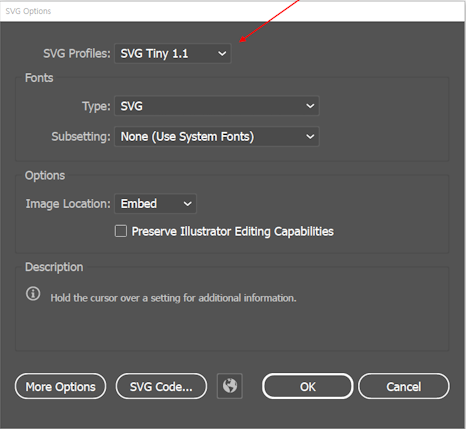466x429 pixels.
Task: Click the 'Hold the cursor over a setting' text
Action: (x=173, y=298)
